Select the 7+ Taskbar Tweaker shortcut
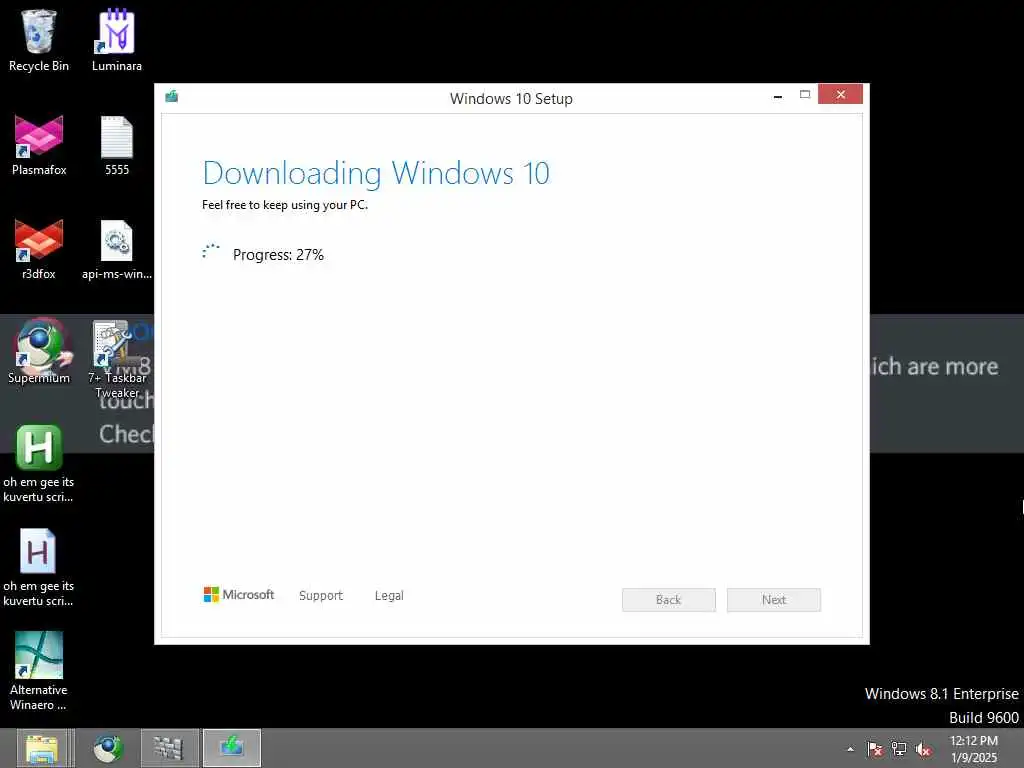This screenshot has width=1024, height=768. click(117, 359)
